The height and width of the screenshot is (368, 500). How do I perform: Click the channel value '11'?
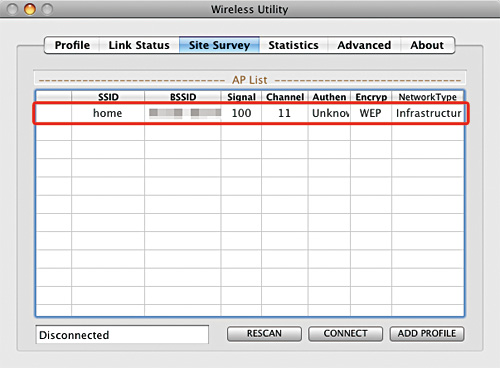[284, 113]
